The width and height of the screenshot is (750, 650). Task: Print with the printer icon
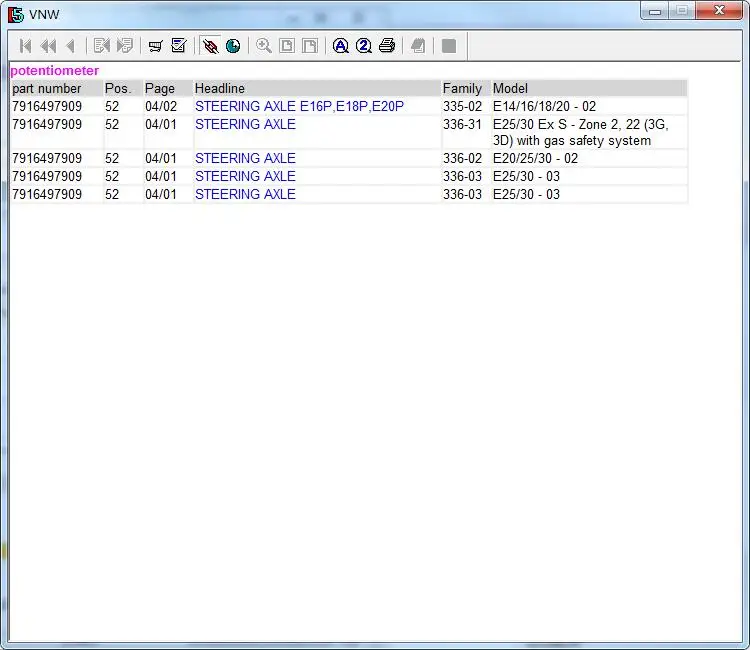(387, 46)
